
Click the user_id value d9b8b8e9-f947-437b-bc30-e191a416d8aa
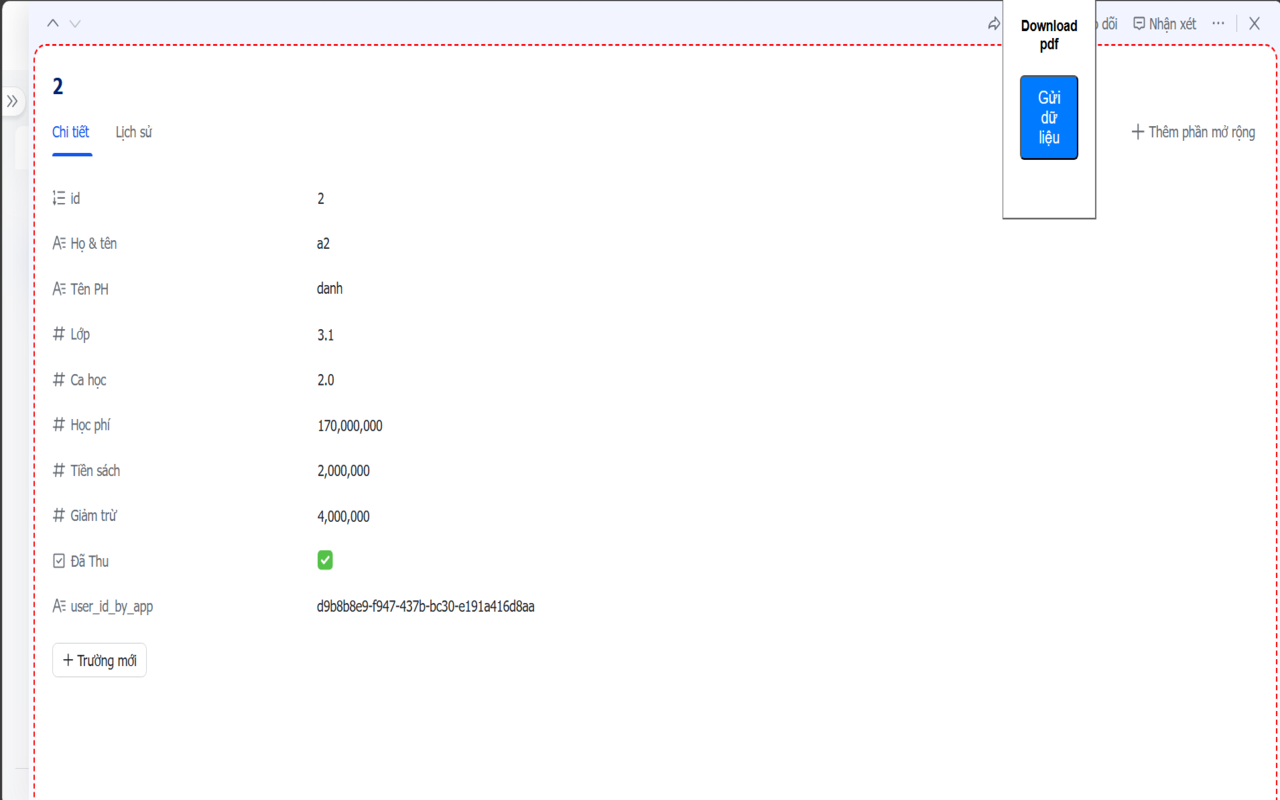425,606
